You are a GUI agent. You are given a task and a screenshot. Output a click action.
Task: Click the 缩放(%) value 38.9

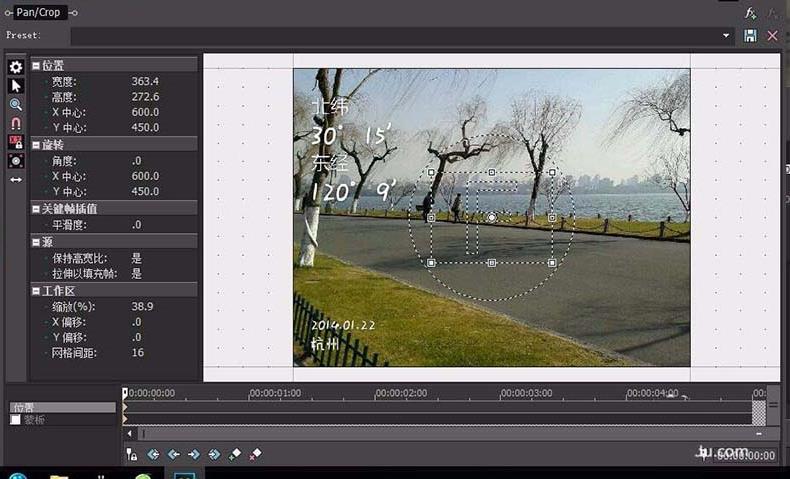tap(143, 306)
